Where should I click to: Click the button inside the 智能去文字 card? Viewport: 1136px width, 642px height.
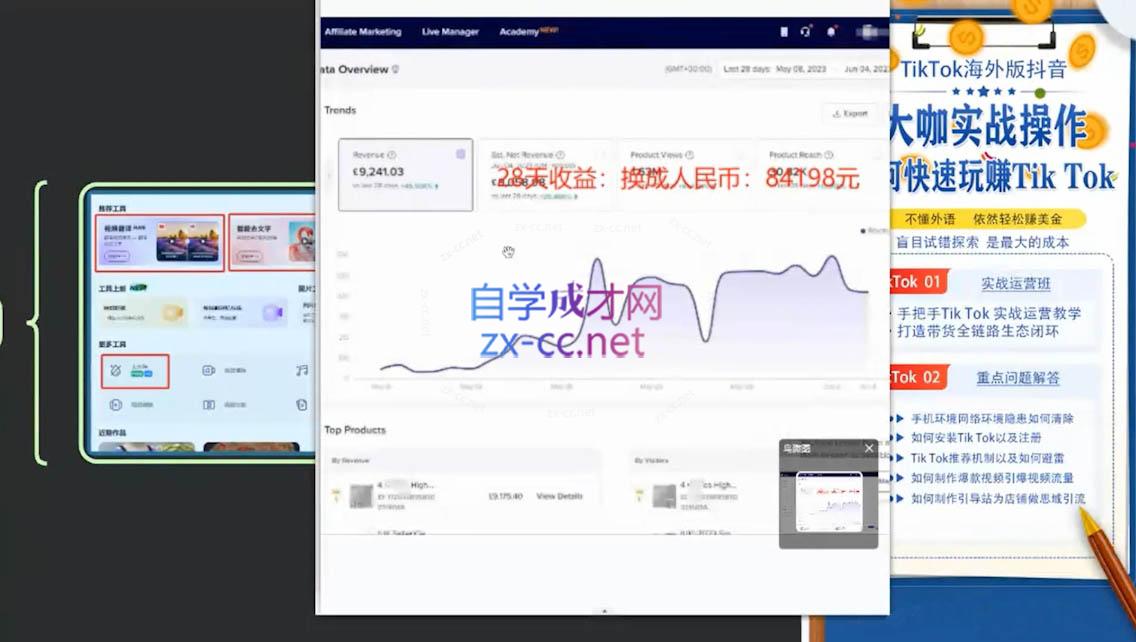(248, 257)
